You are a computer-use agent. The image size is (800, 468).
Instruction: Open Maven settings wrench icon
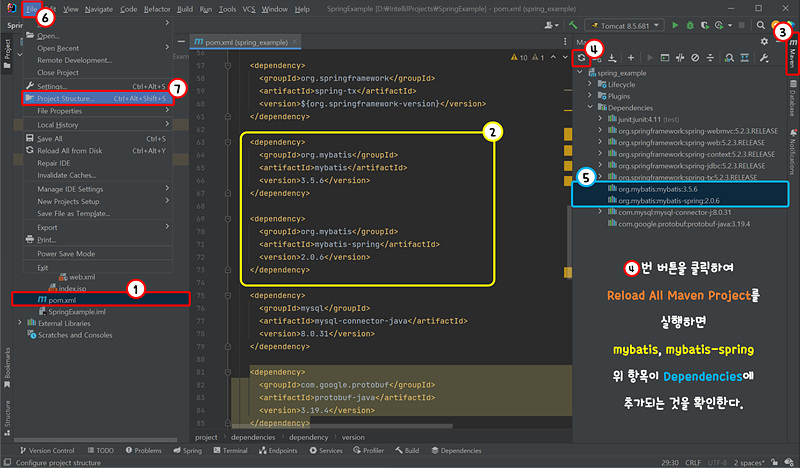point(764,58)
